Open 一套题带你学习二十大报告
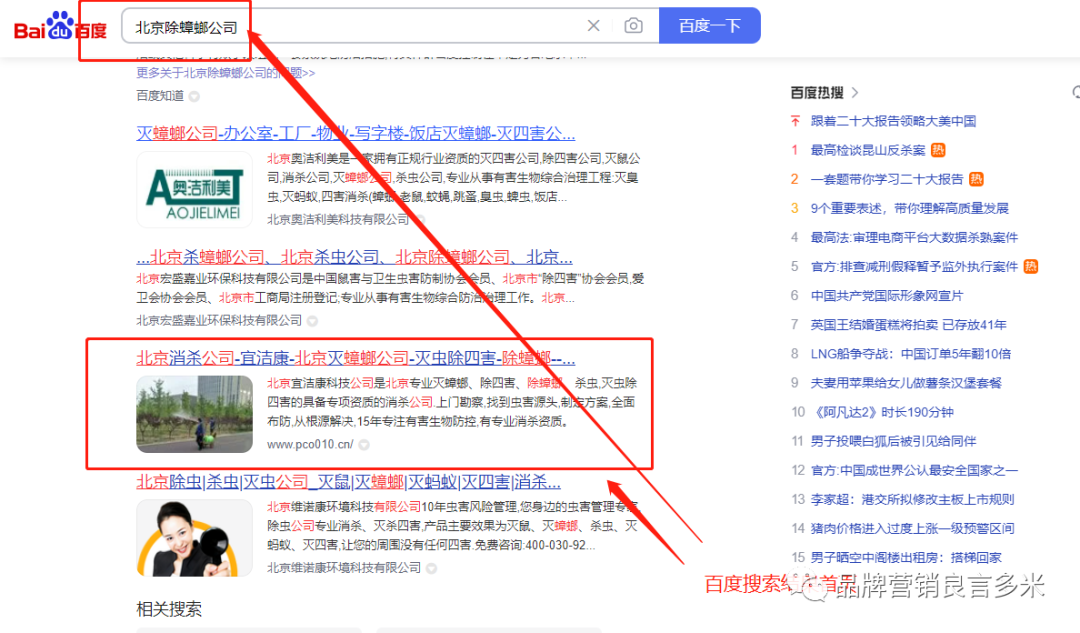 (x=886, y=179)
